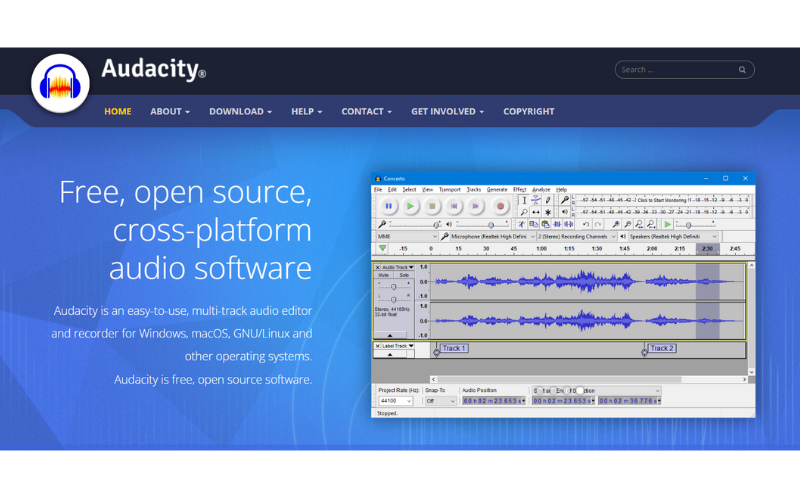The height and width of the screenshot is (500, 800).
Task: Open the Label Track name dropdown menu
Action: click(x=397, y=346)
